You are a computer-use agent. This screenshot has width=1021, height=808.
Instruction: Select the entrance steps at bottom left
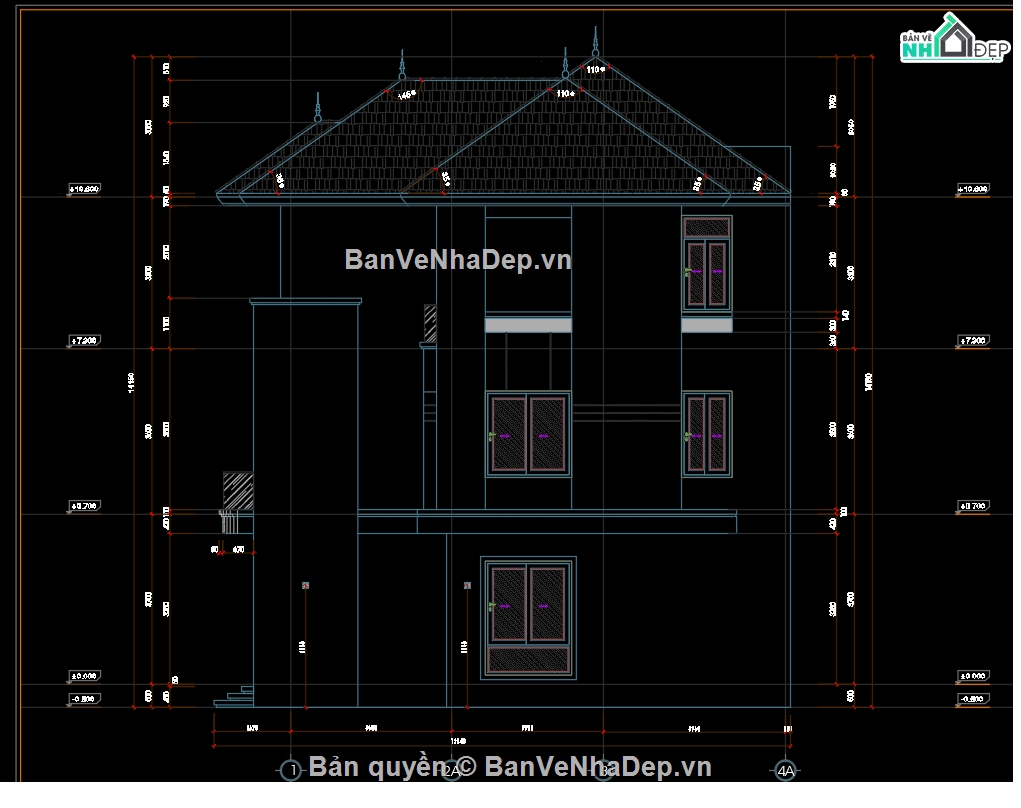tap(238, 692)
